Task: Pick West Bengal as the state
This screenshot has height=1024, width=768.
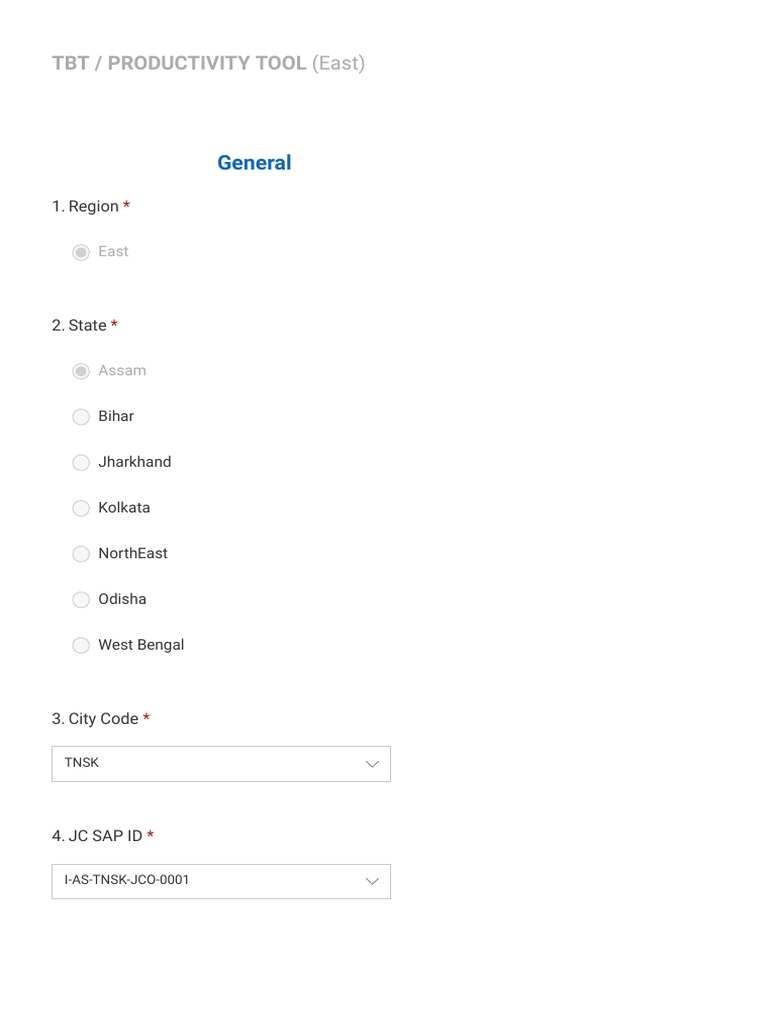Action: pos(81,646)
